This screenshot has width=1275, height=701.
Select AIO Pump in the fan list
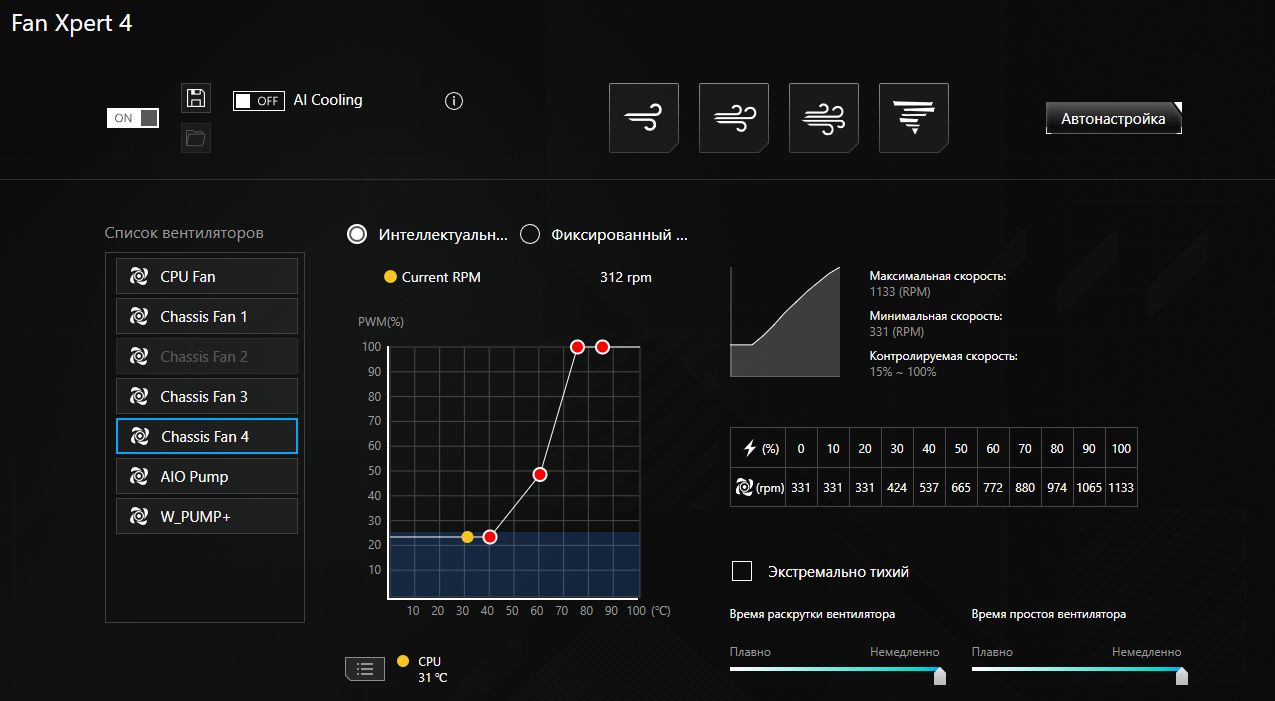tap(207, 476)
